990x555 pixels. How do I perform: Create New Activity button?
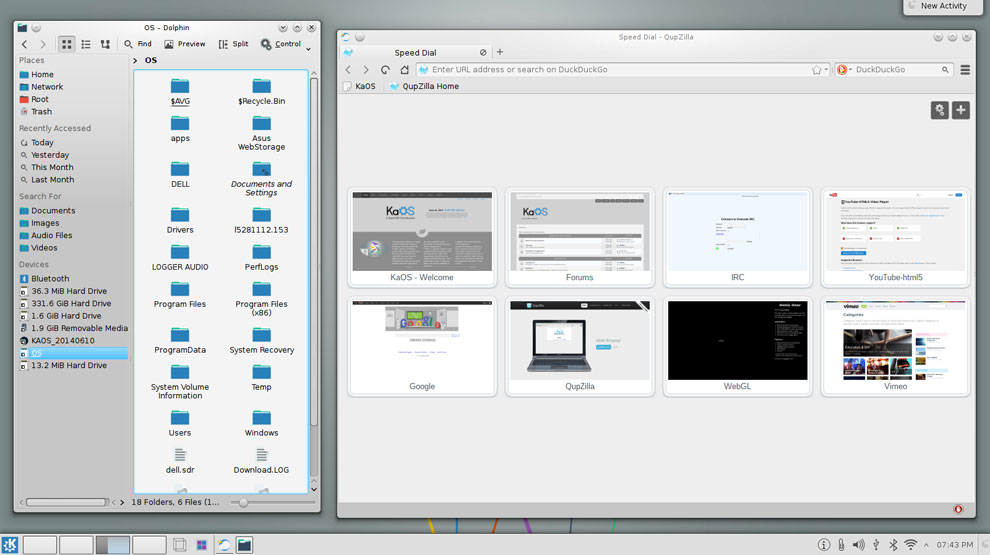point(943,6)
